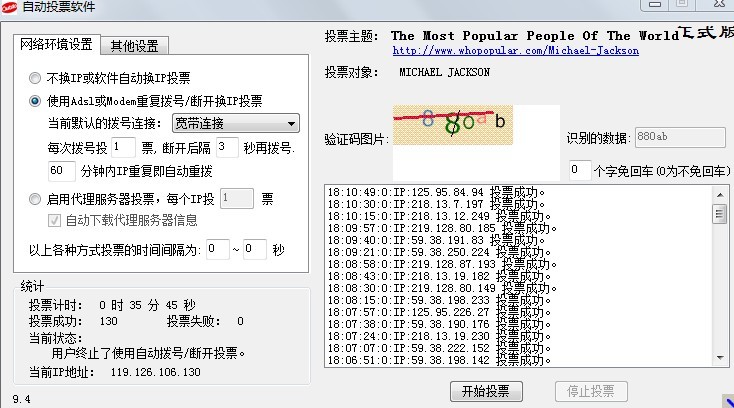Click the vote log scrollbar thumb
Screen dimensions: 734x408
click(x=720, y=213)
